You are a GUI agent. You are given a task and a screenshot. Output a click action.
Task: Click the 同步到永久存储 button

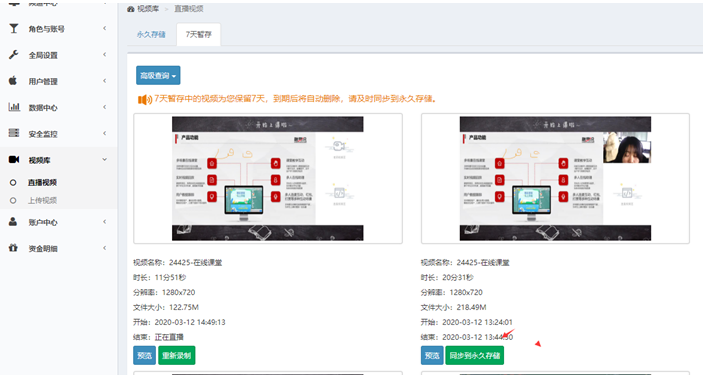coord(474,355)
